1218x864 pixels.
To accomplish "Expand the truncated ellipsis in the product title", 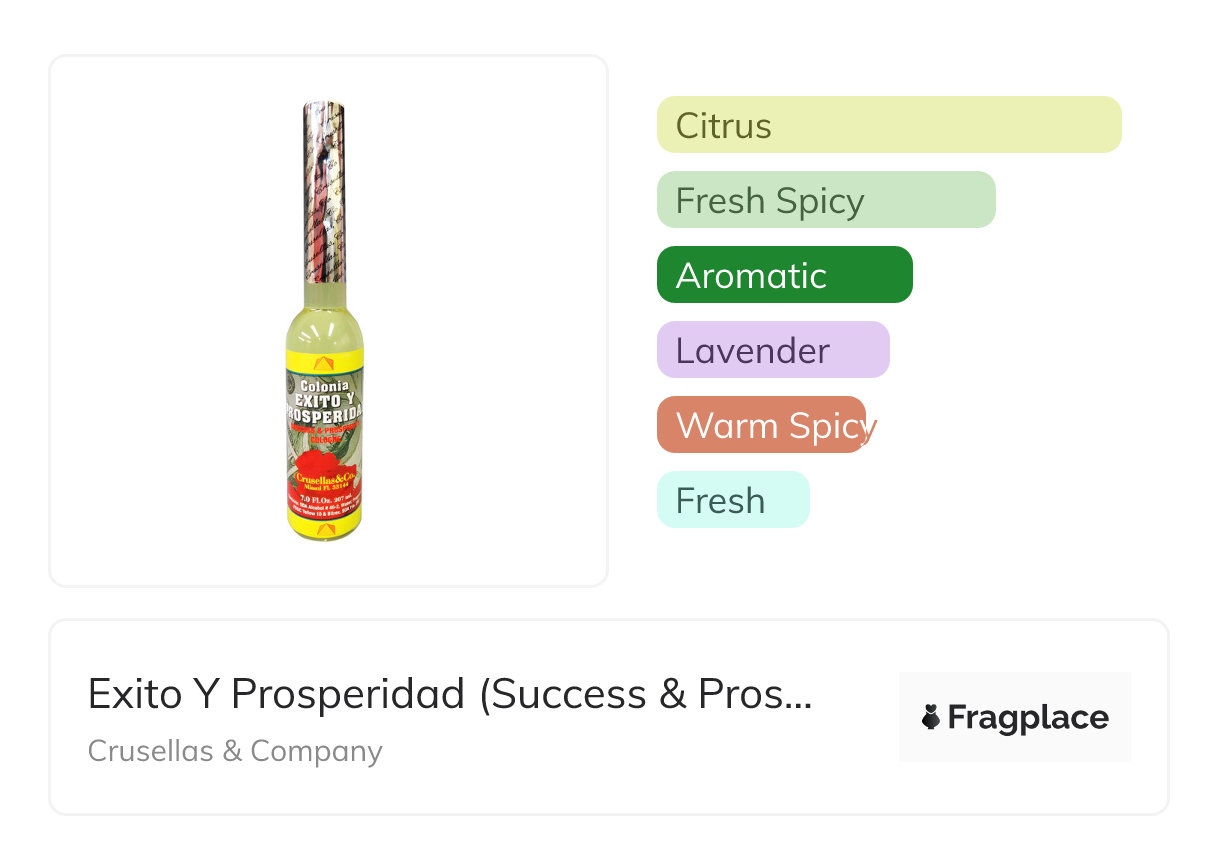I will click(x=797, y=695).
